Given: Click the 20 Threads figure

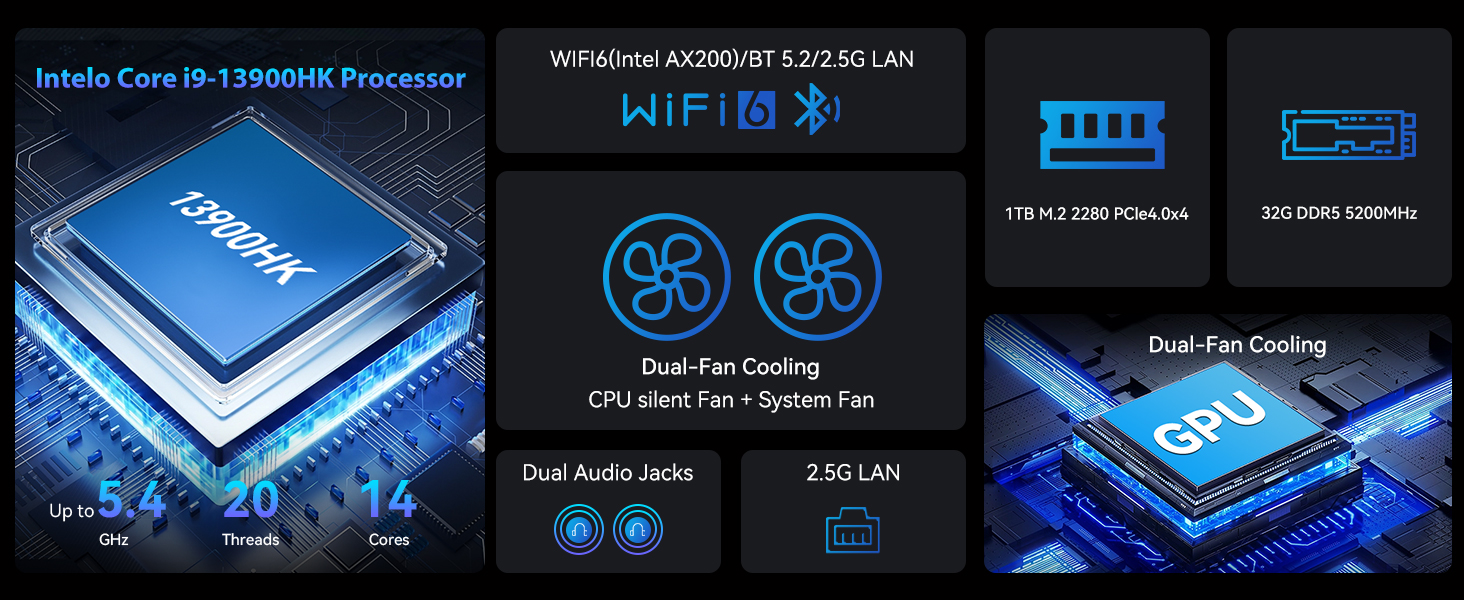Looking at the screenshot, I should (251, 512).
